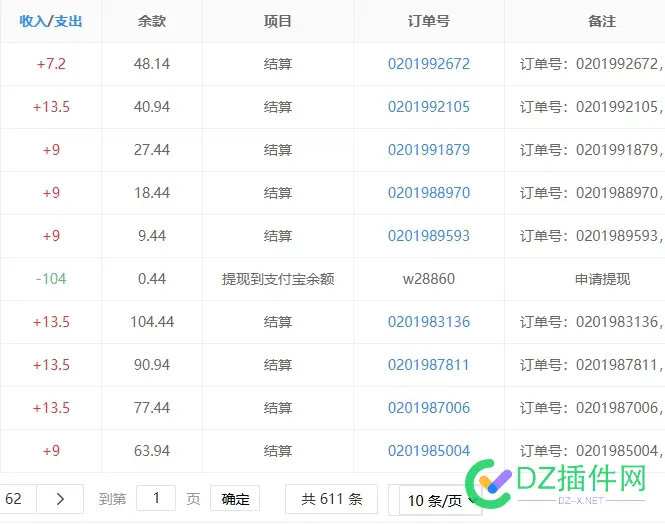Select remark text for order 0201992672
The image size is (665, 524).
(x=592, y=64)
